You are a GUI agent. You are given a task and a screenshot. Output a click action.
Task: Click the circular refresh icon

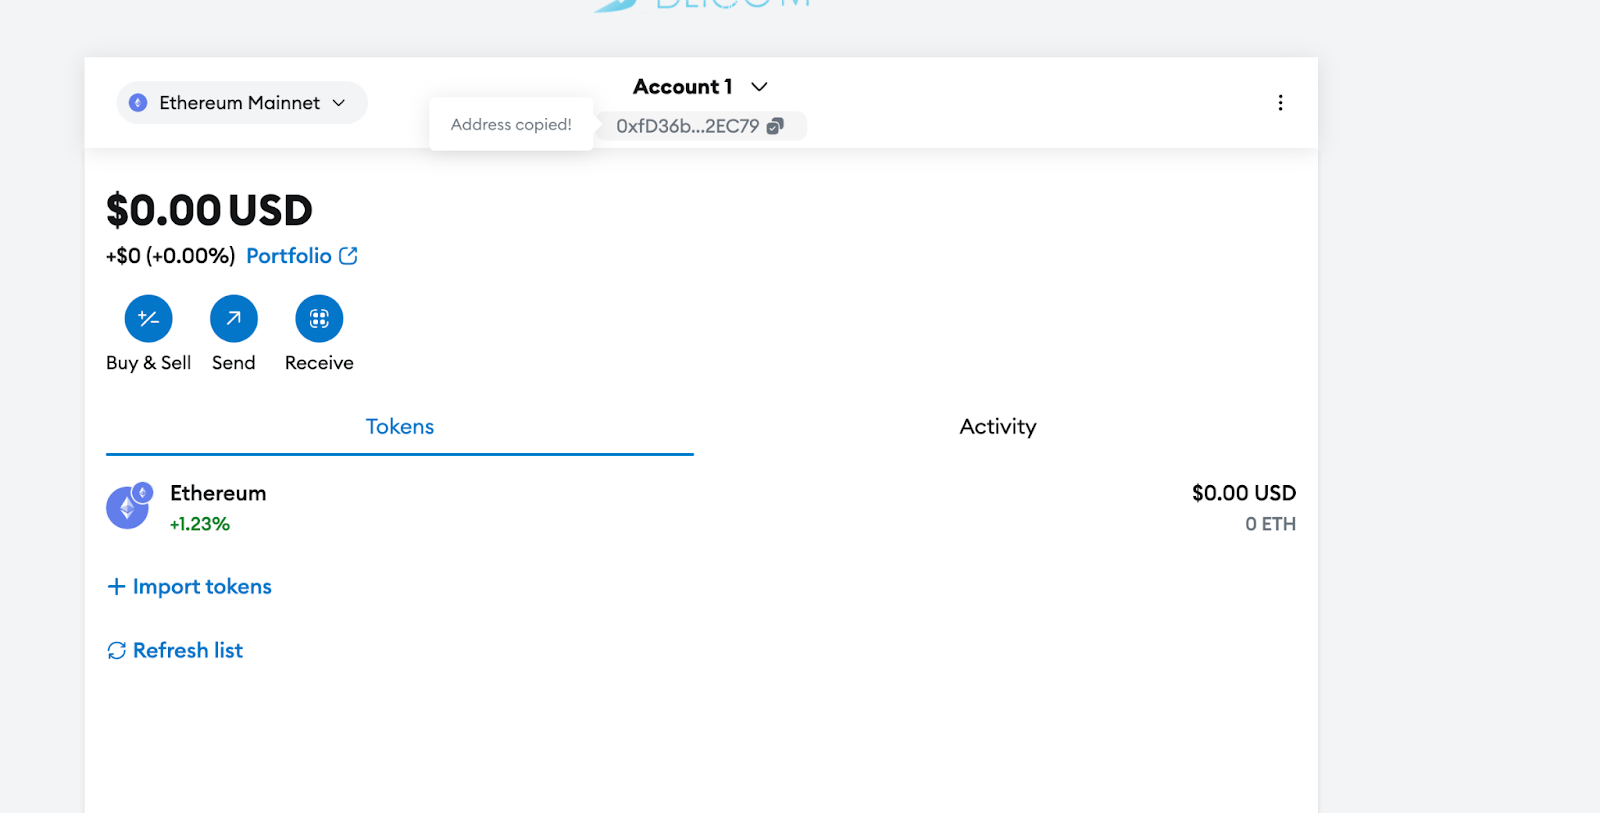click(117, 651)
